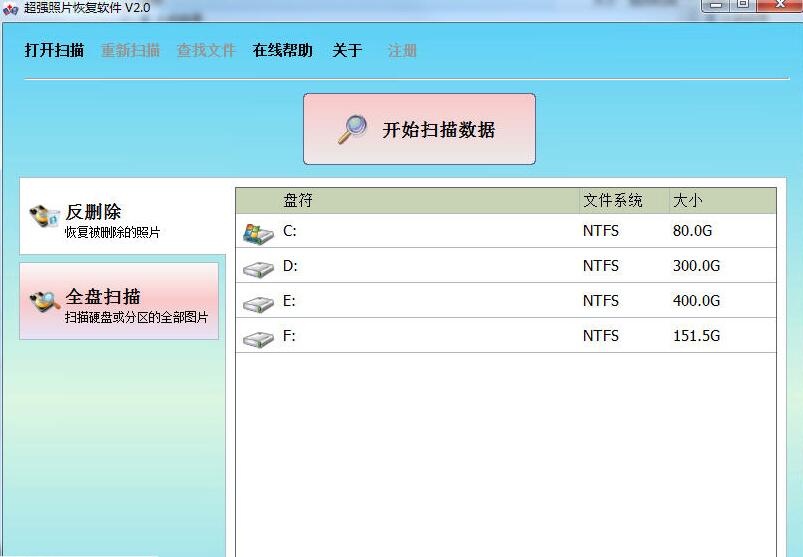Click the undelete recycle bin icon

tap(45, 217)
